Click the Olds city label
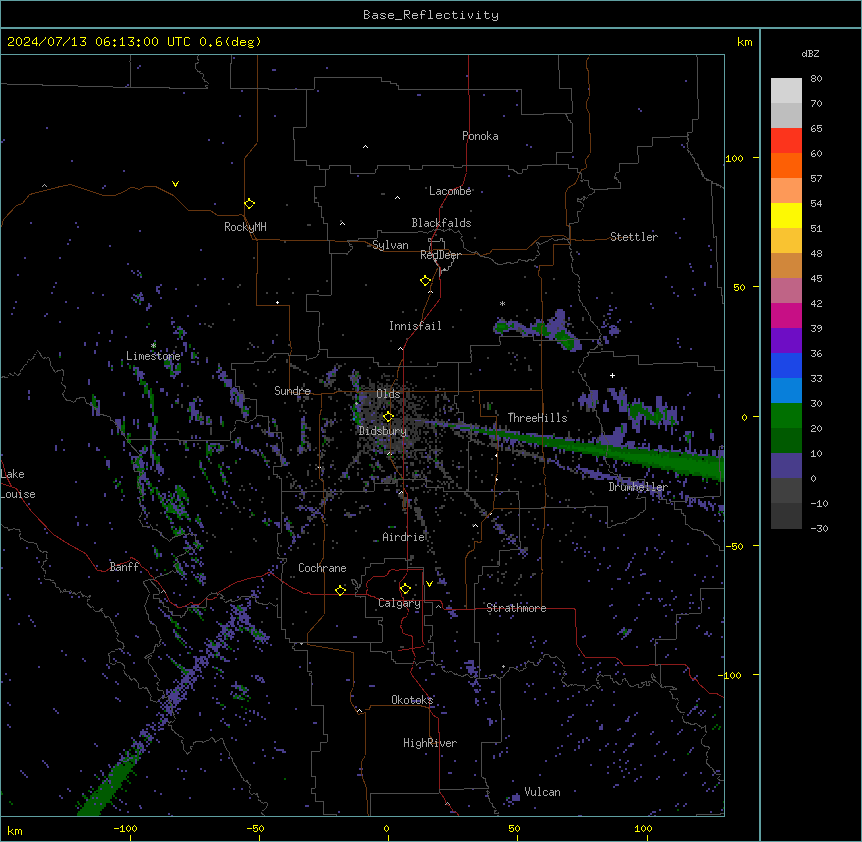The width and height of the screenshot is (862, 842). click(388, 394)
